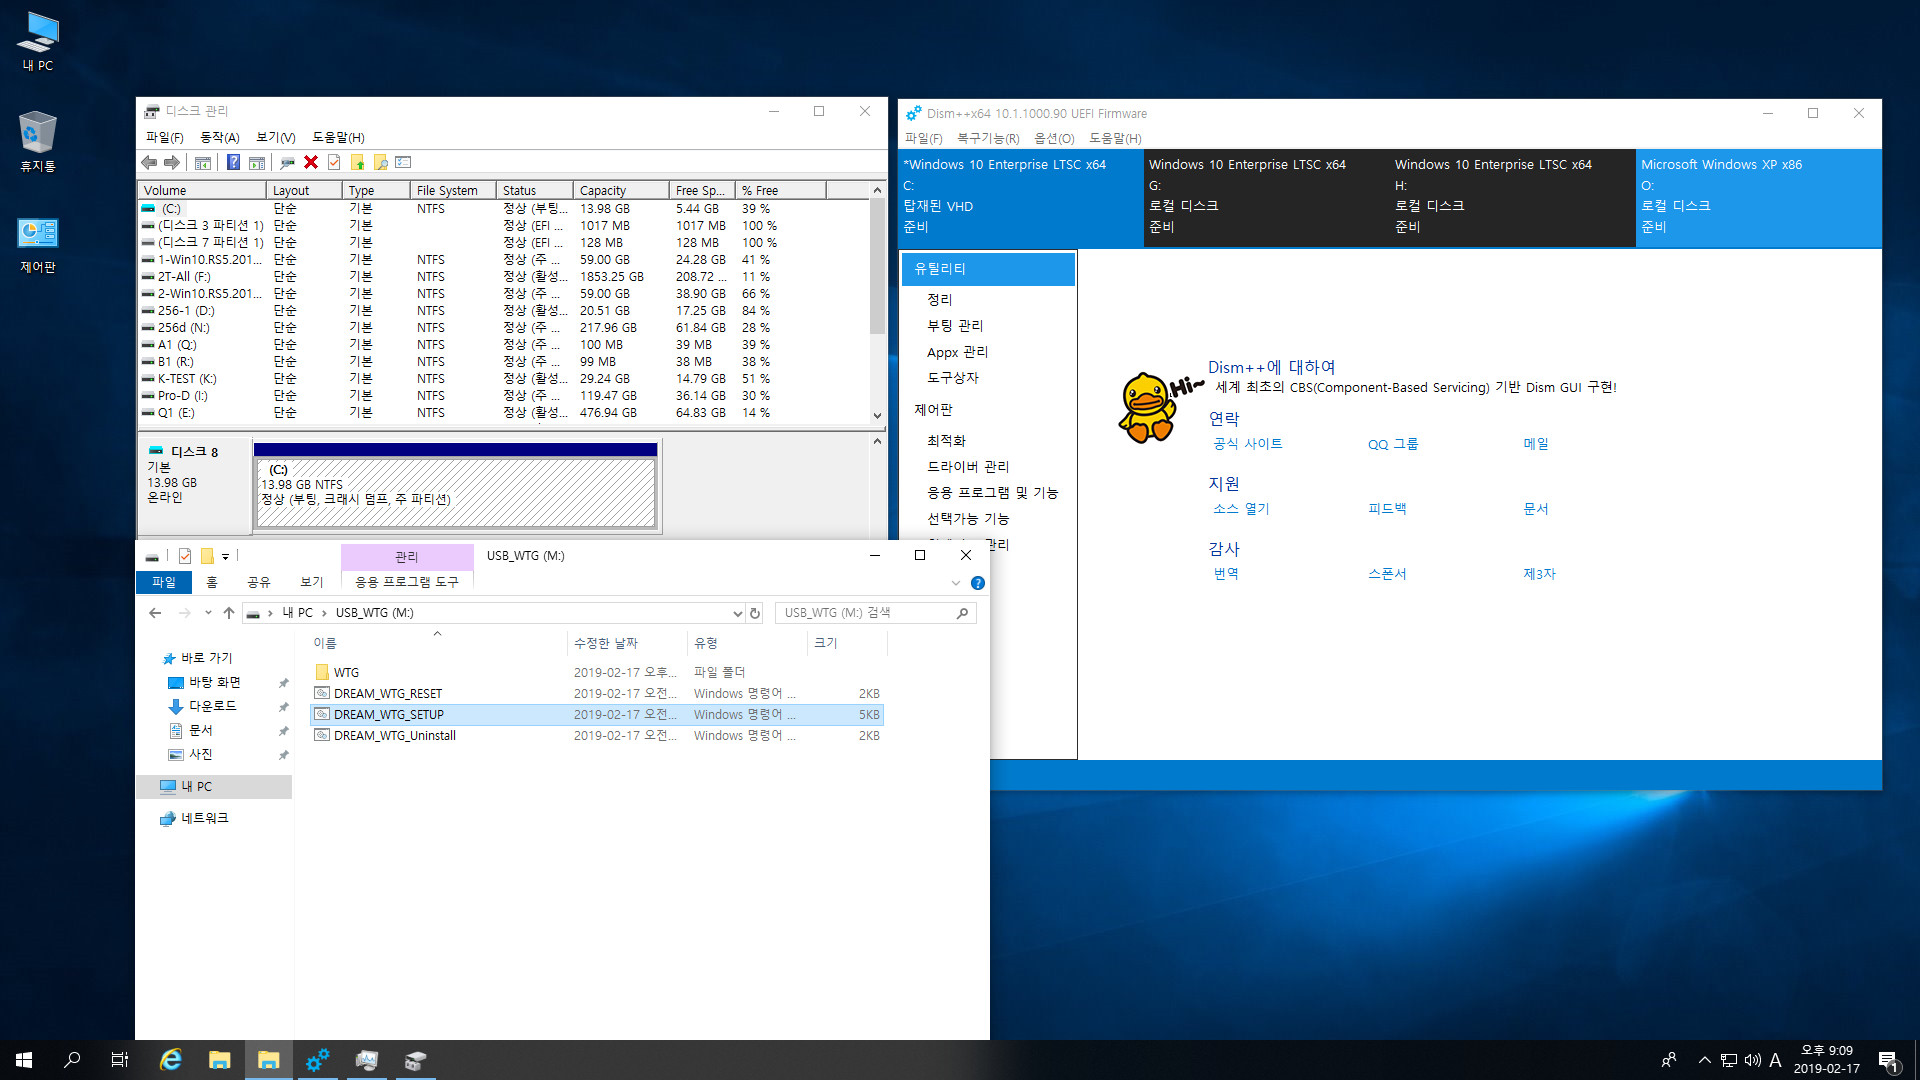Show hidden system tray icons with the chevron
This screenshot has height=1080, width=1920.
coord(1704,1060)
